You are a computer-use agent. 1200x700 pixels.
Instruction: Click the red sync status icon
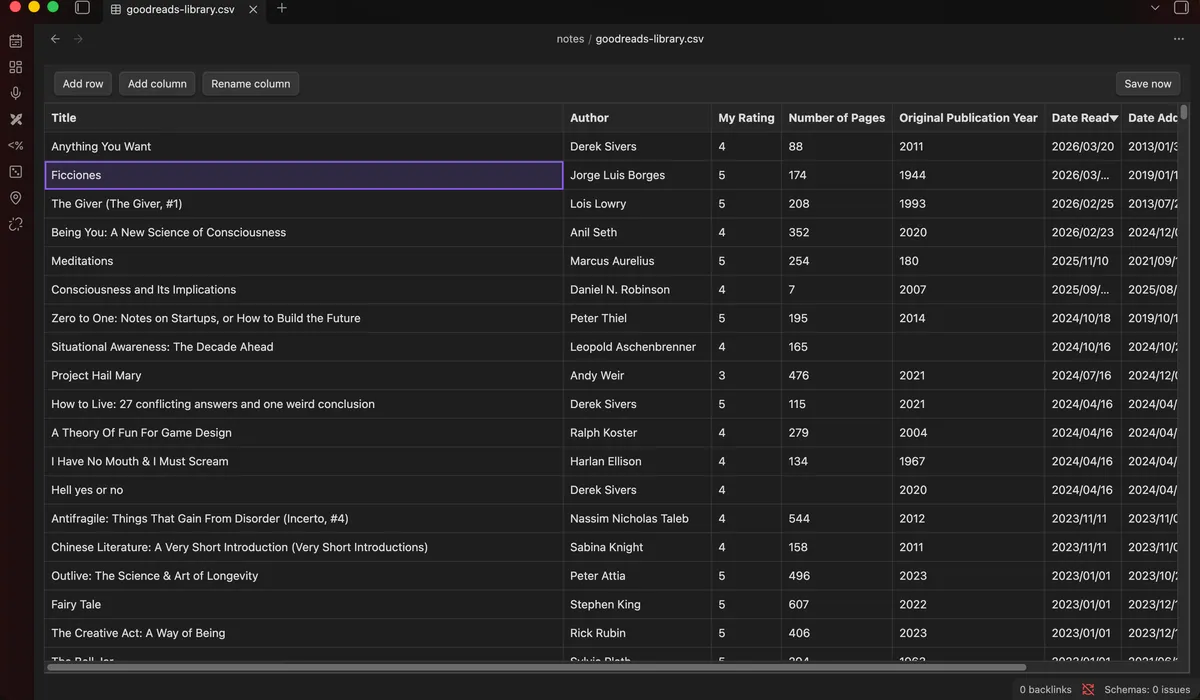point(1088,689)
